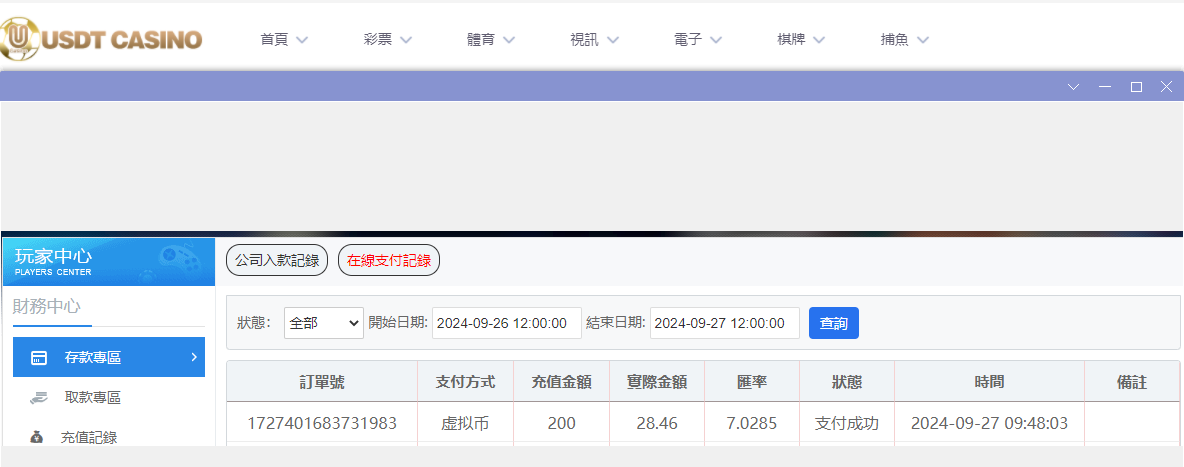Viewport: 1184px width, 467px height.
Task: Expand the chevron next to 首頁
Action: pyautogui.click(x=302, y=41)
